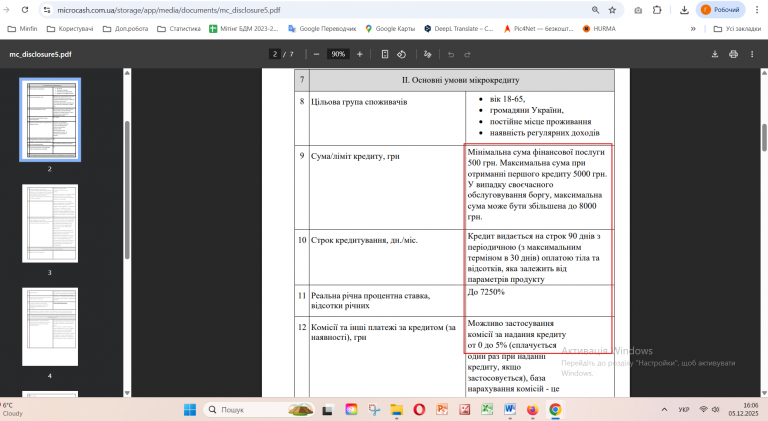Screen dimensions: 768x421
Task: Click thumbnail panel scrollbar up arrow
Action: [x=127, y=72]
